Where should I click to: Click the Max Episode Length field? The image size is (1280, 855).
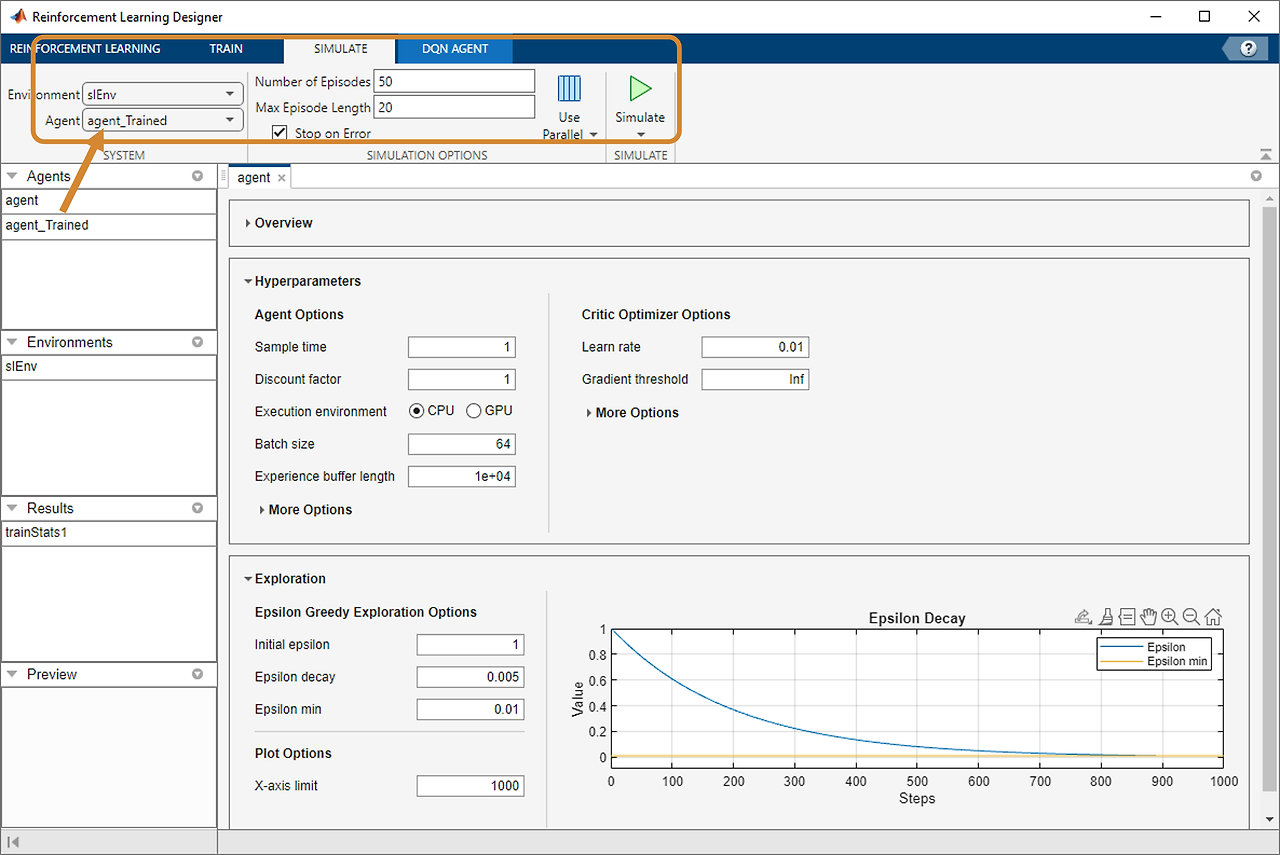pyautogui.click(x=454, y=107)
